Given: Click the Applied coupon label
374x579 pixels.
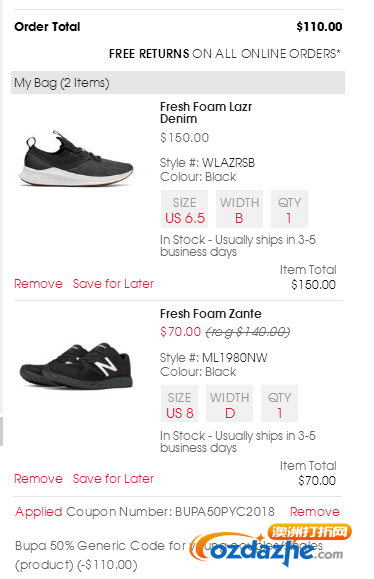Looking at the screenshot, I should click(x=39, y=512).
